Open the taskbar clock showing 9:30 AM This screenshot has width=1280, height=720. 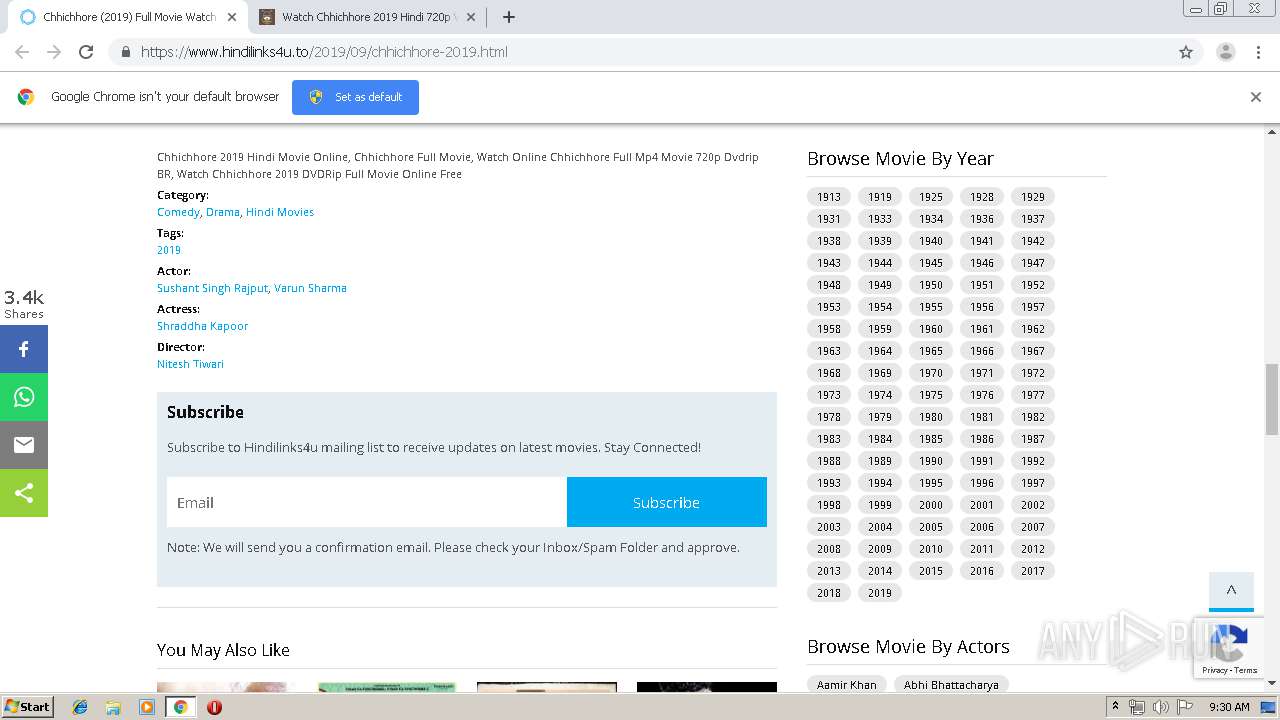tap(1229, 707)
